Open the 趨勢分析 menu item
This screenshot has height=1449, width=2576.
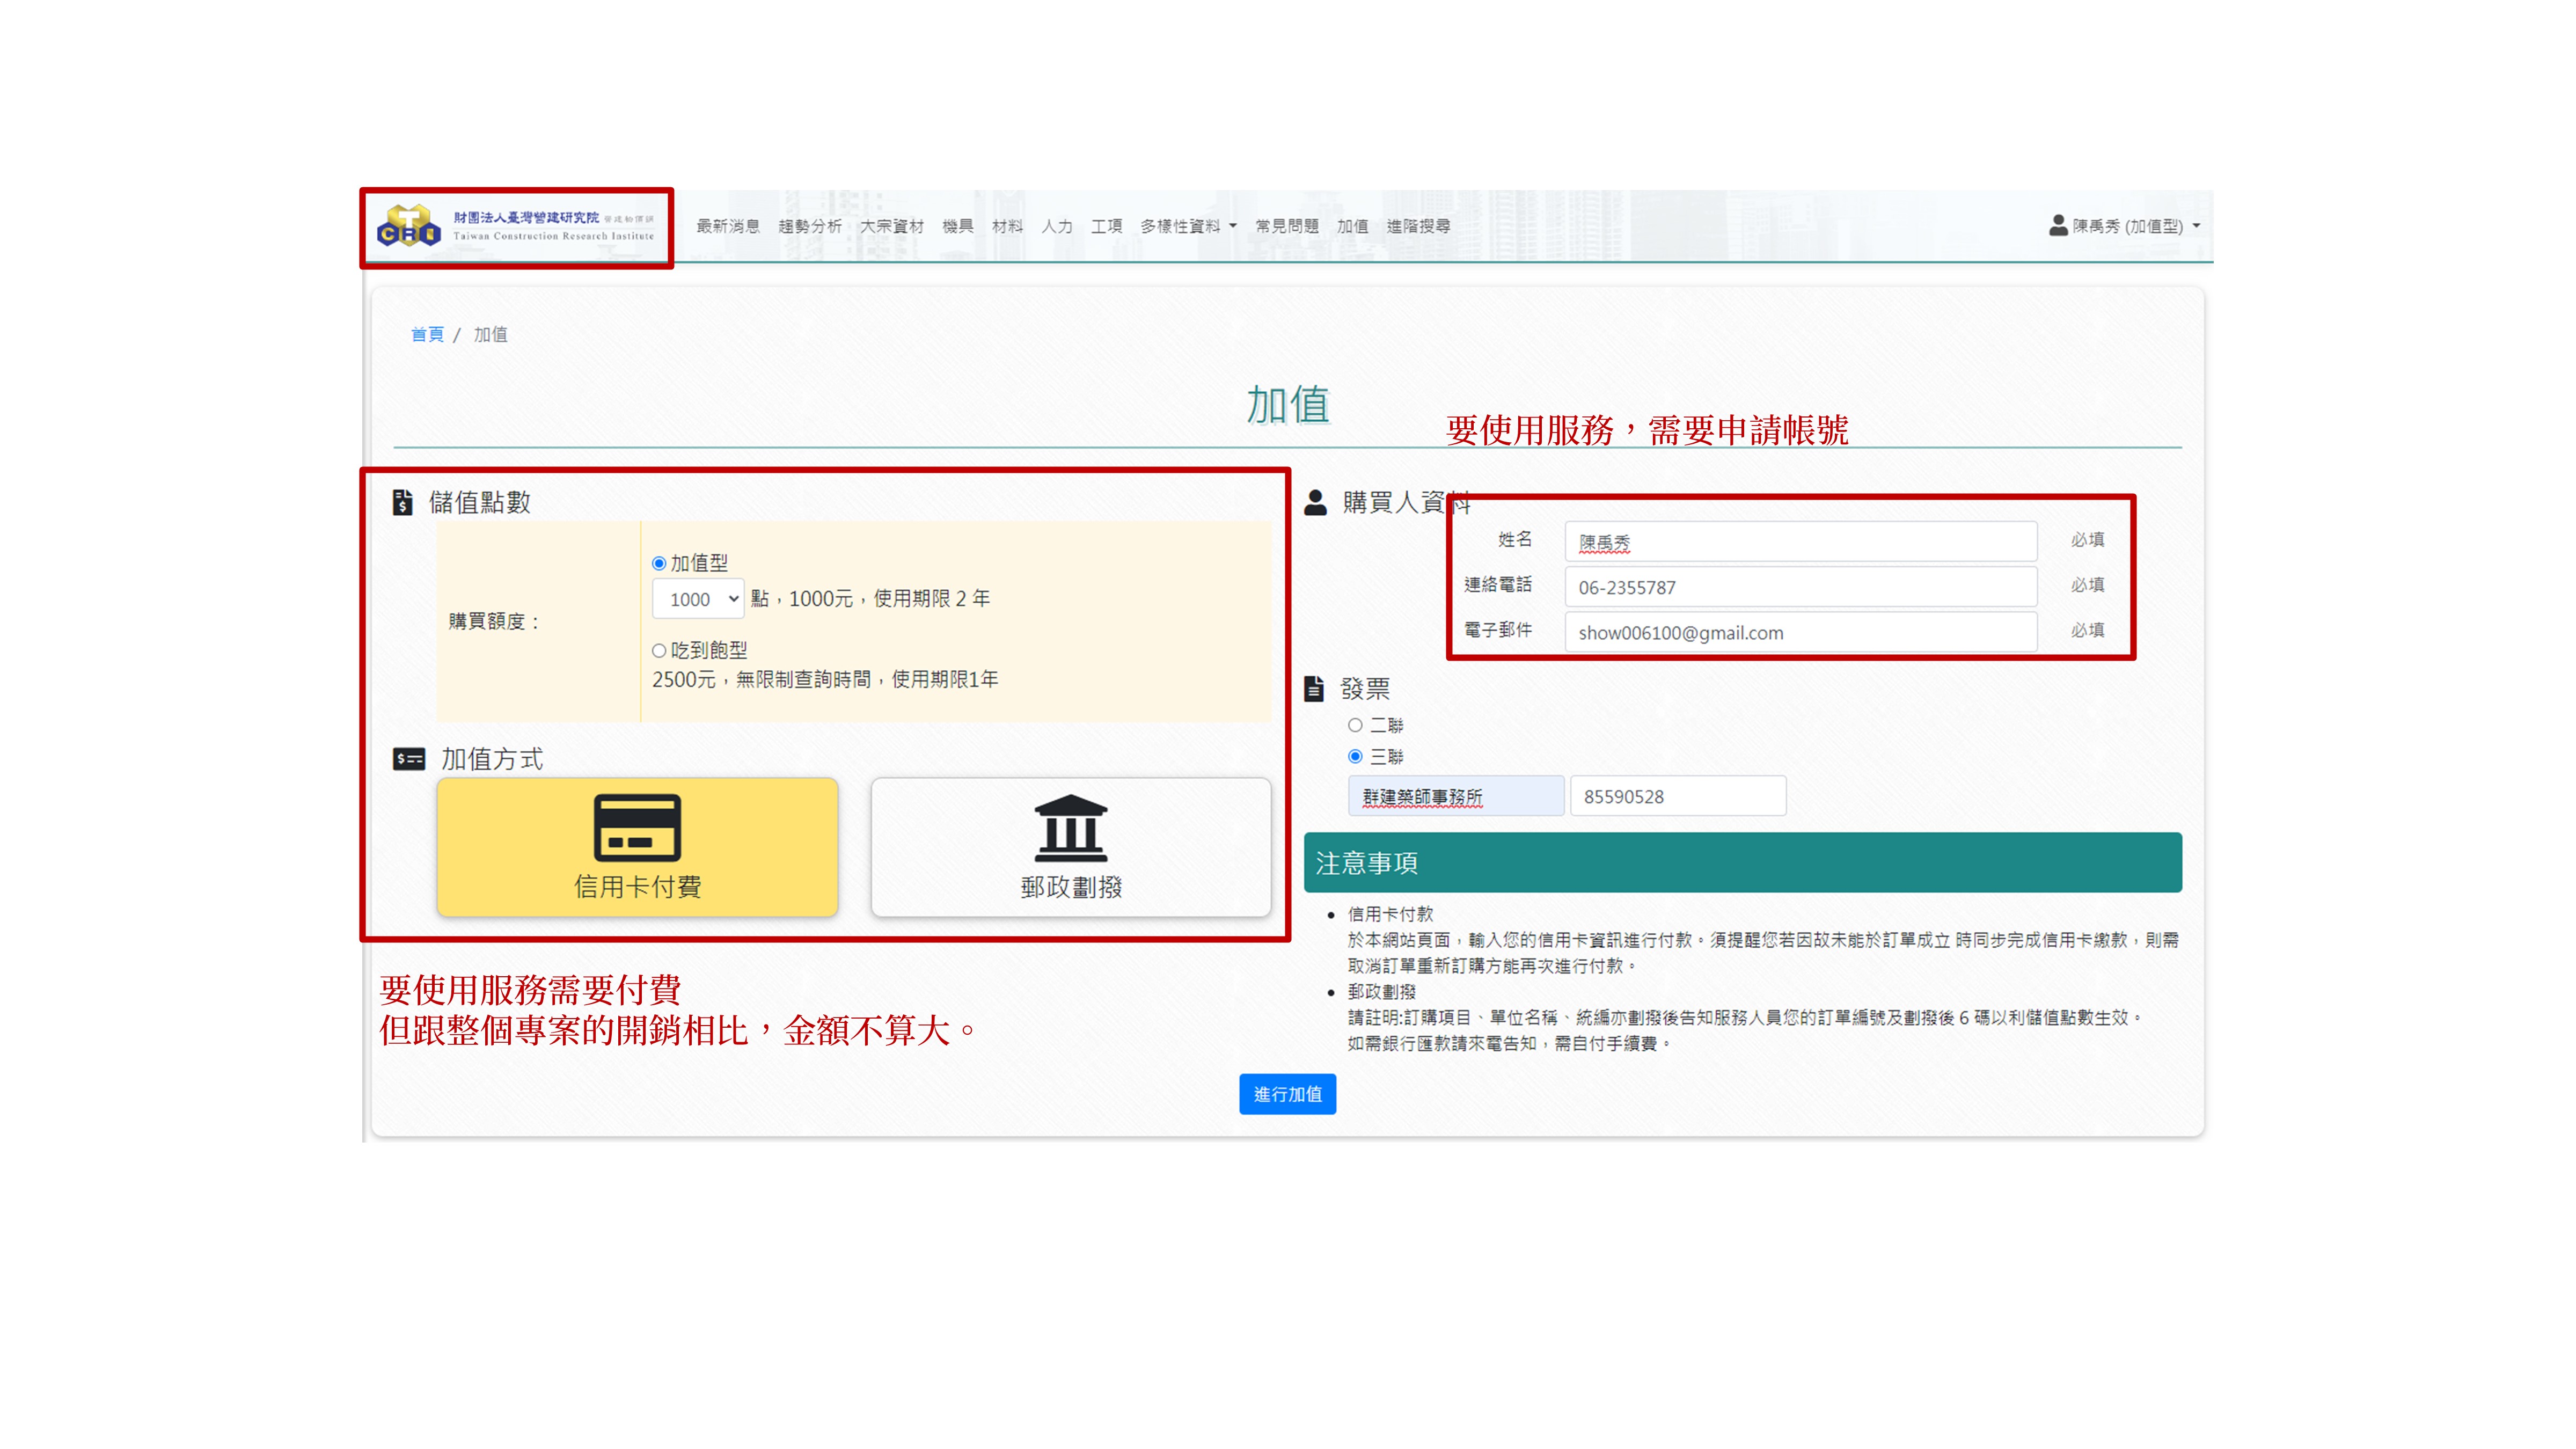coord(809,226)
